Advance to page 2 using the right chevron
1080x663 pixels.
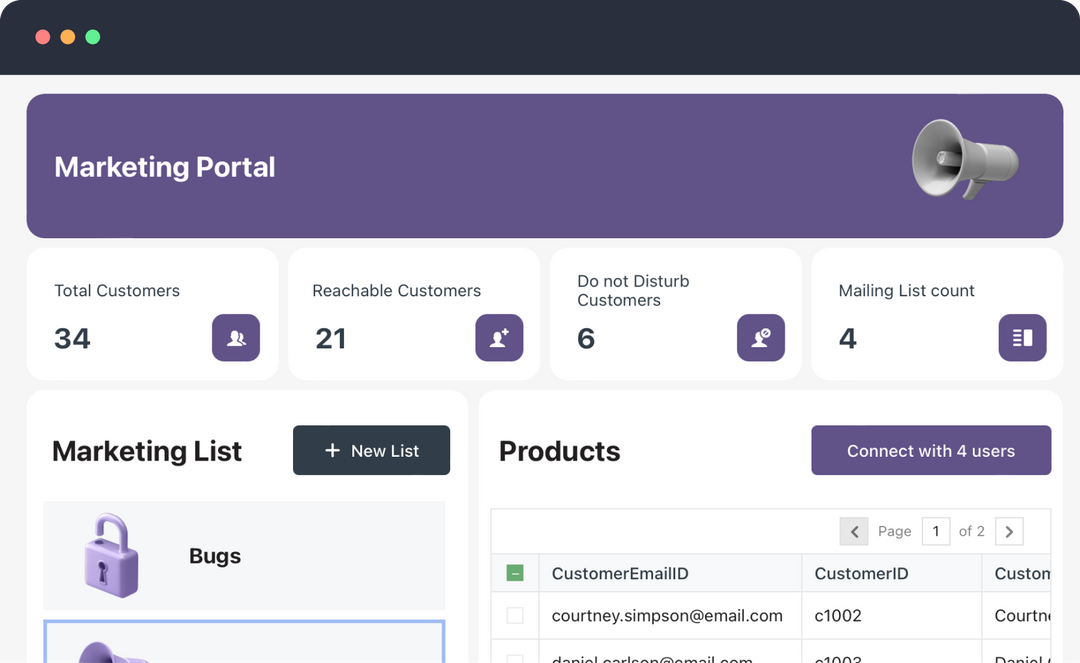pos(1009,531)
